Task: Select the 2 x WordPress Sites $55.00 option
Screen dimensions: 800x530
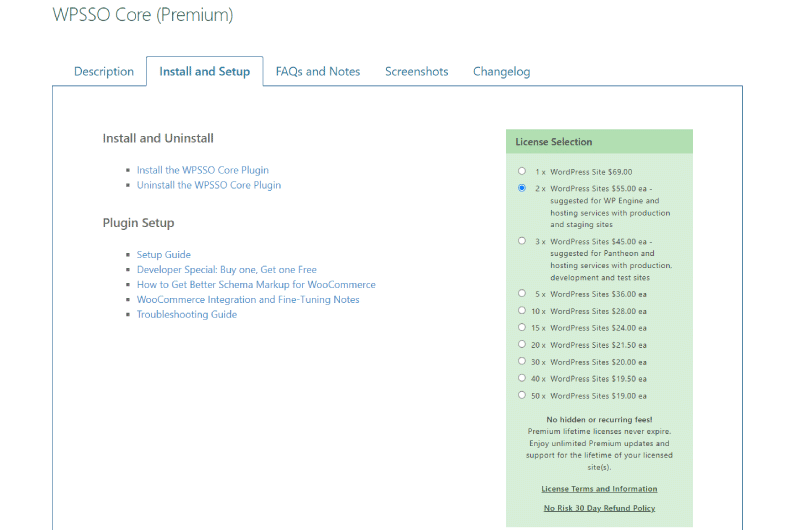Action: (521, 188)
